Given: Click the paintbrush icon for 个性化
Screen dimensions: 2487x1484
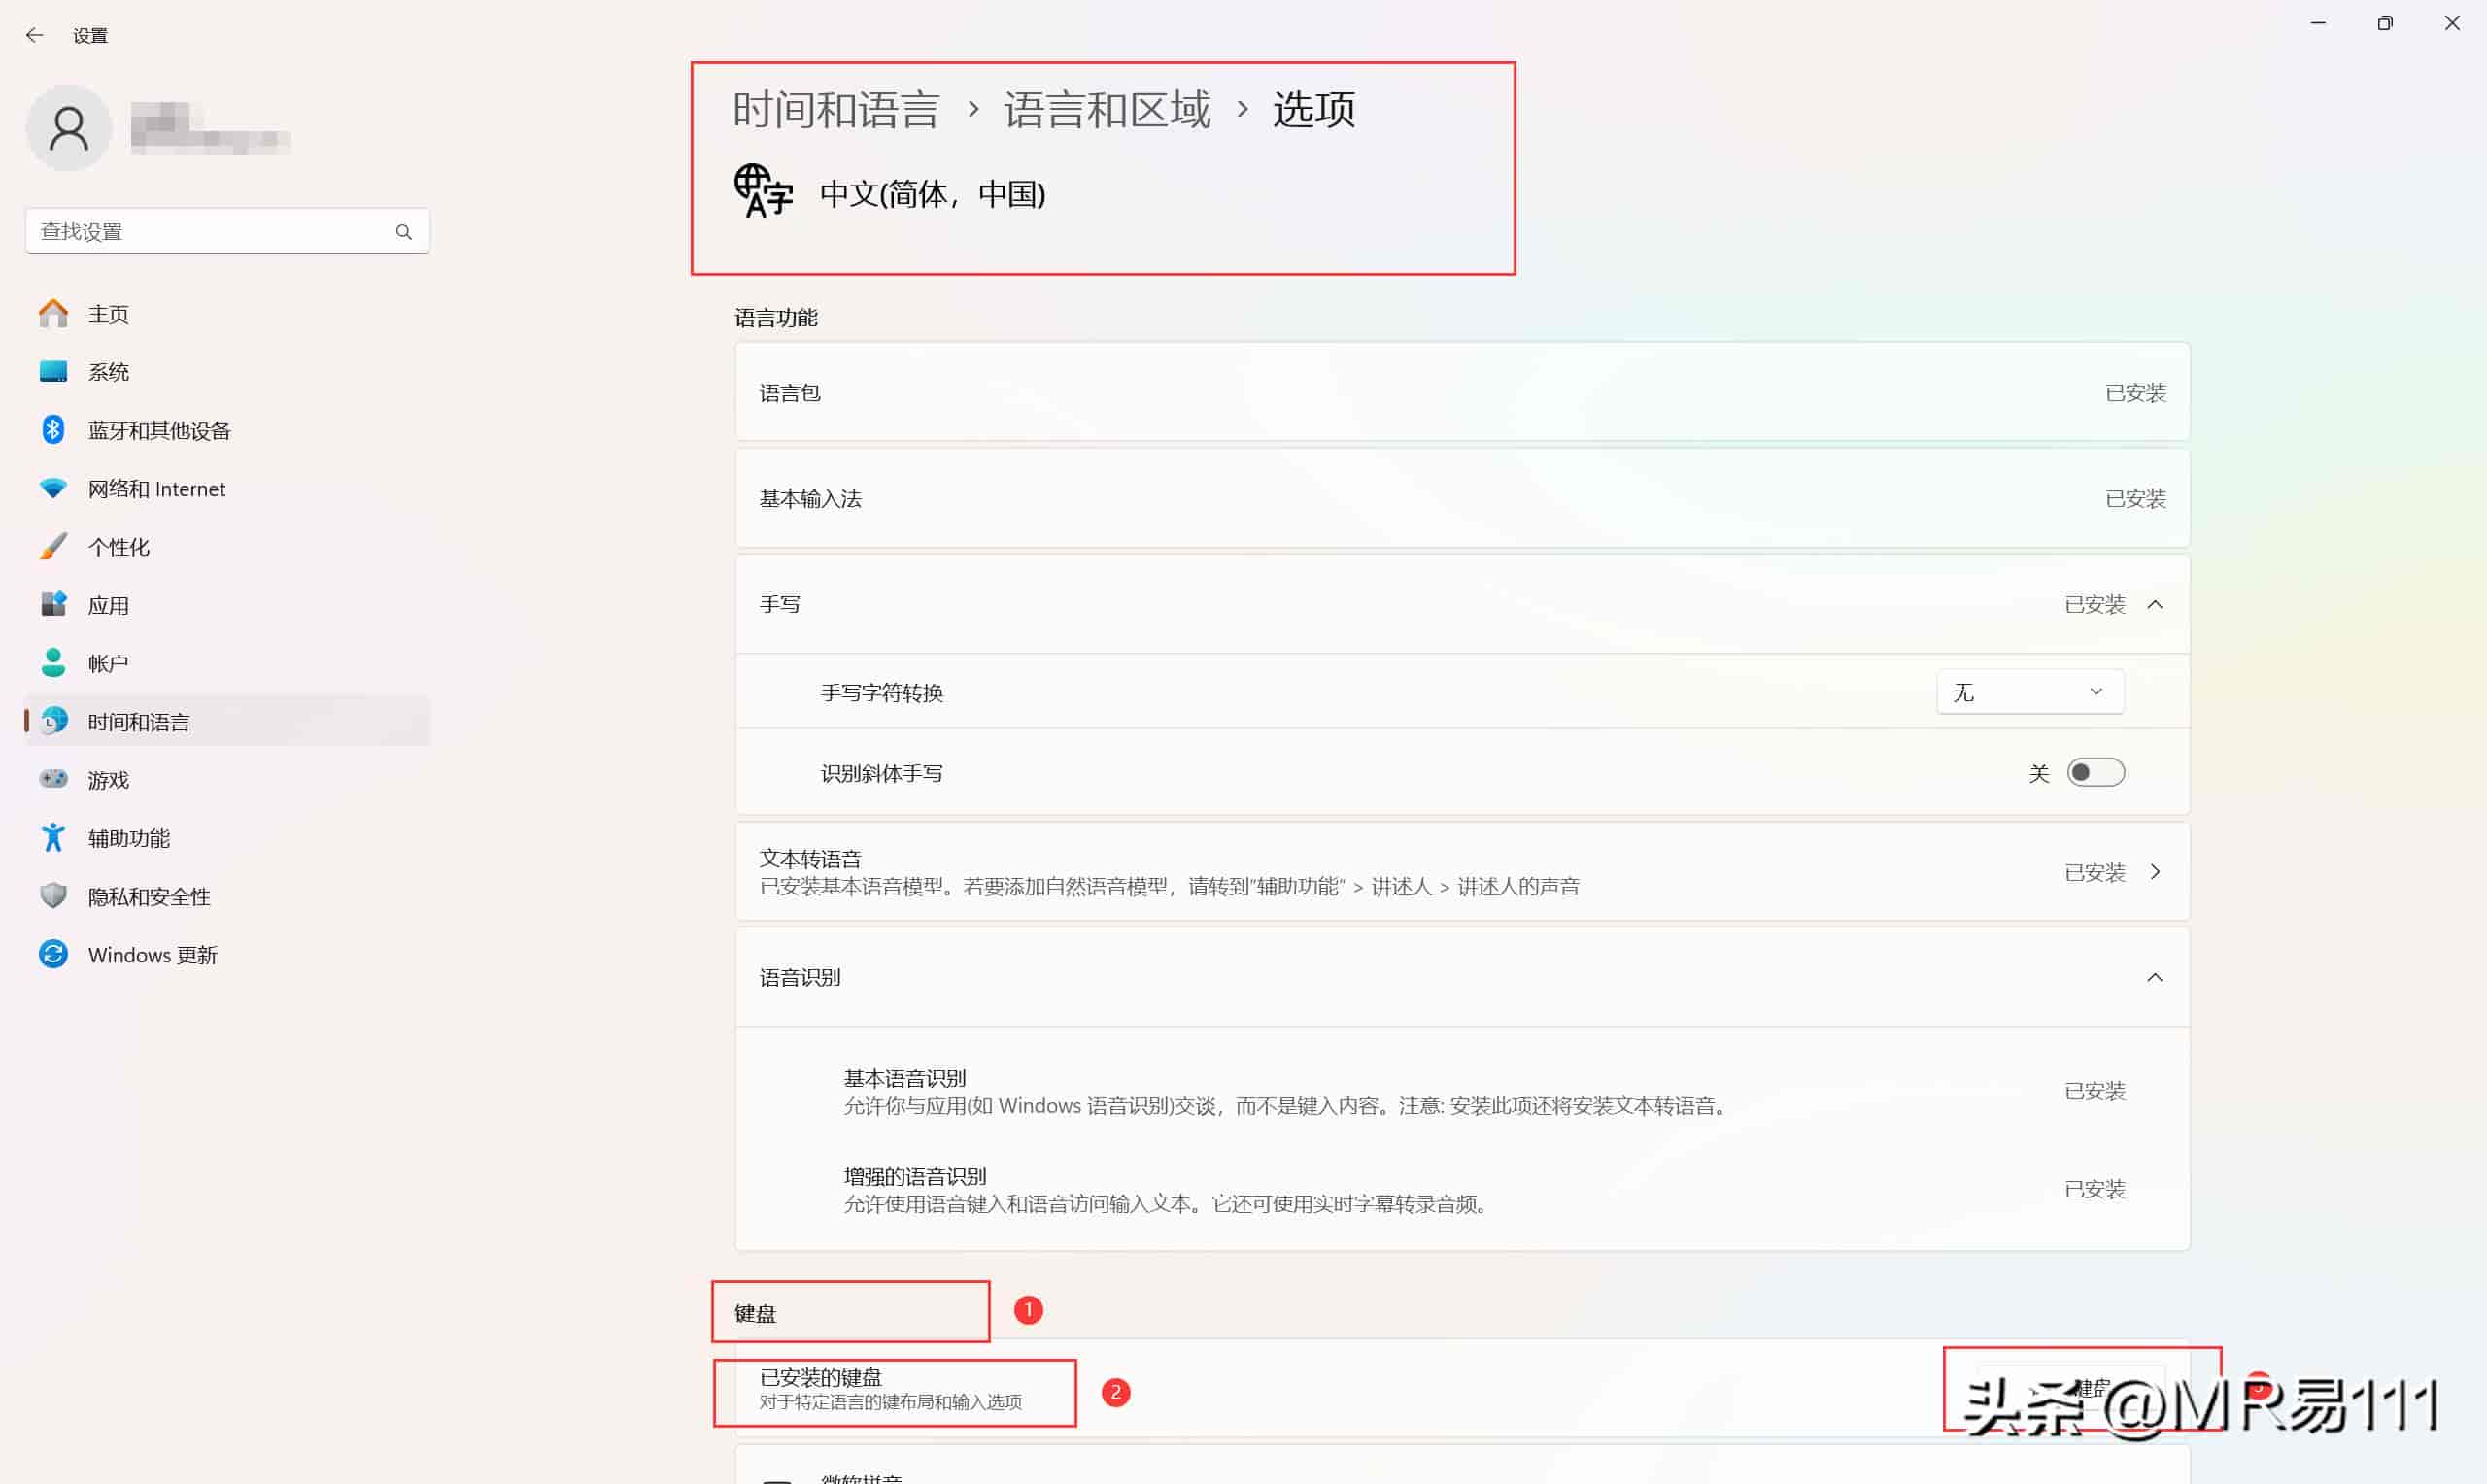Looking at the screenshot, I should (53, 546).
